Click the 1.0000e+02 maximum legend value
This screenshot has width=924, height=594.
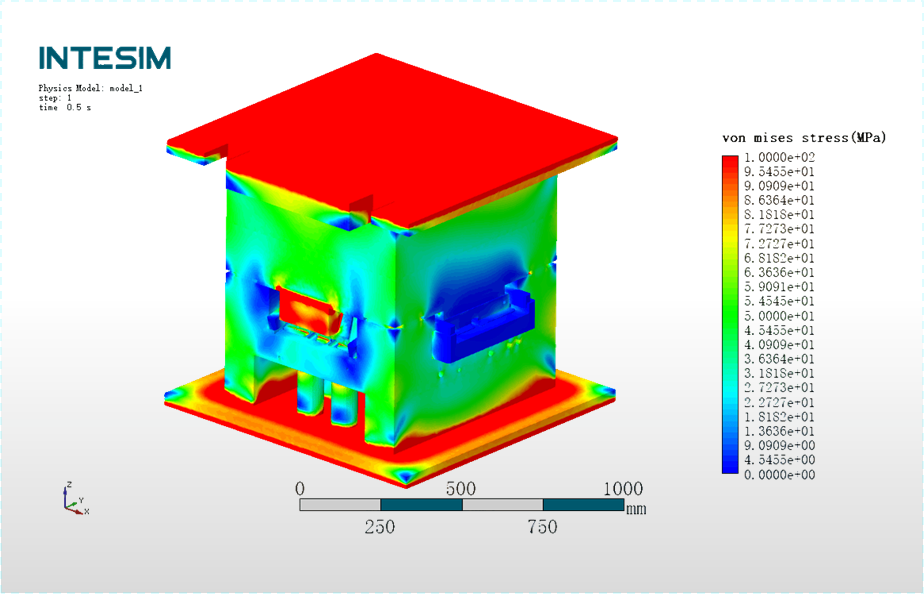point(779,157)
